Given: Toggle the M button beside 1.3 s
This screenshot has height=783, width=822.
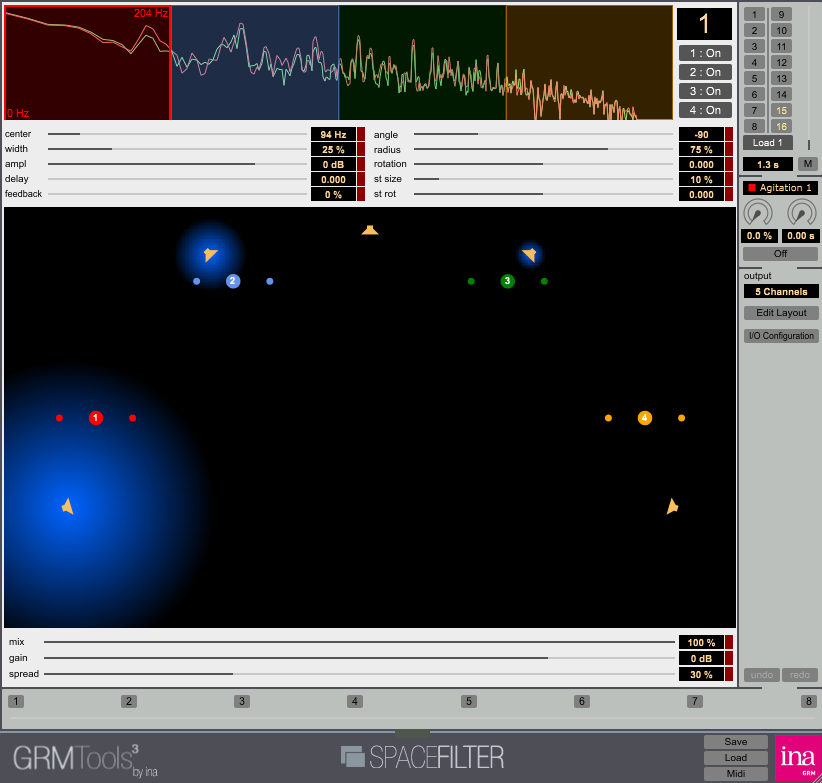Looking at the screenshot, I should 808,164.
